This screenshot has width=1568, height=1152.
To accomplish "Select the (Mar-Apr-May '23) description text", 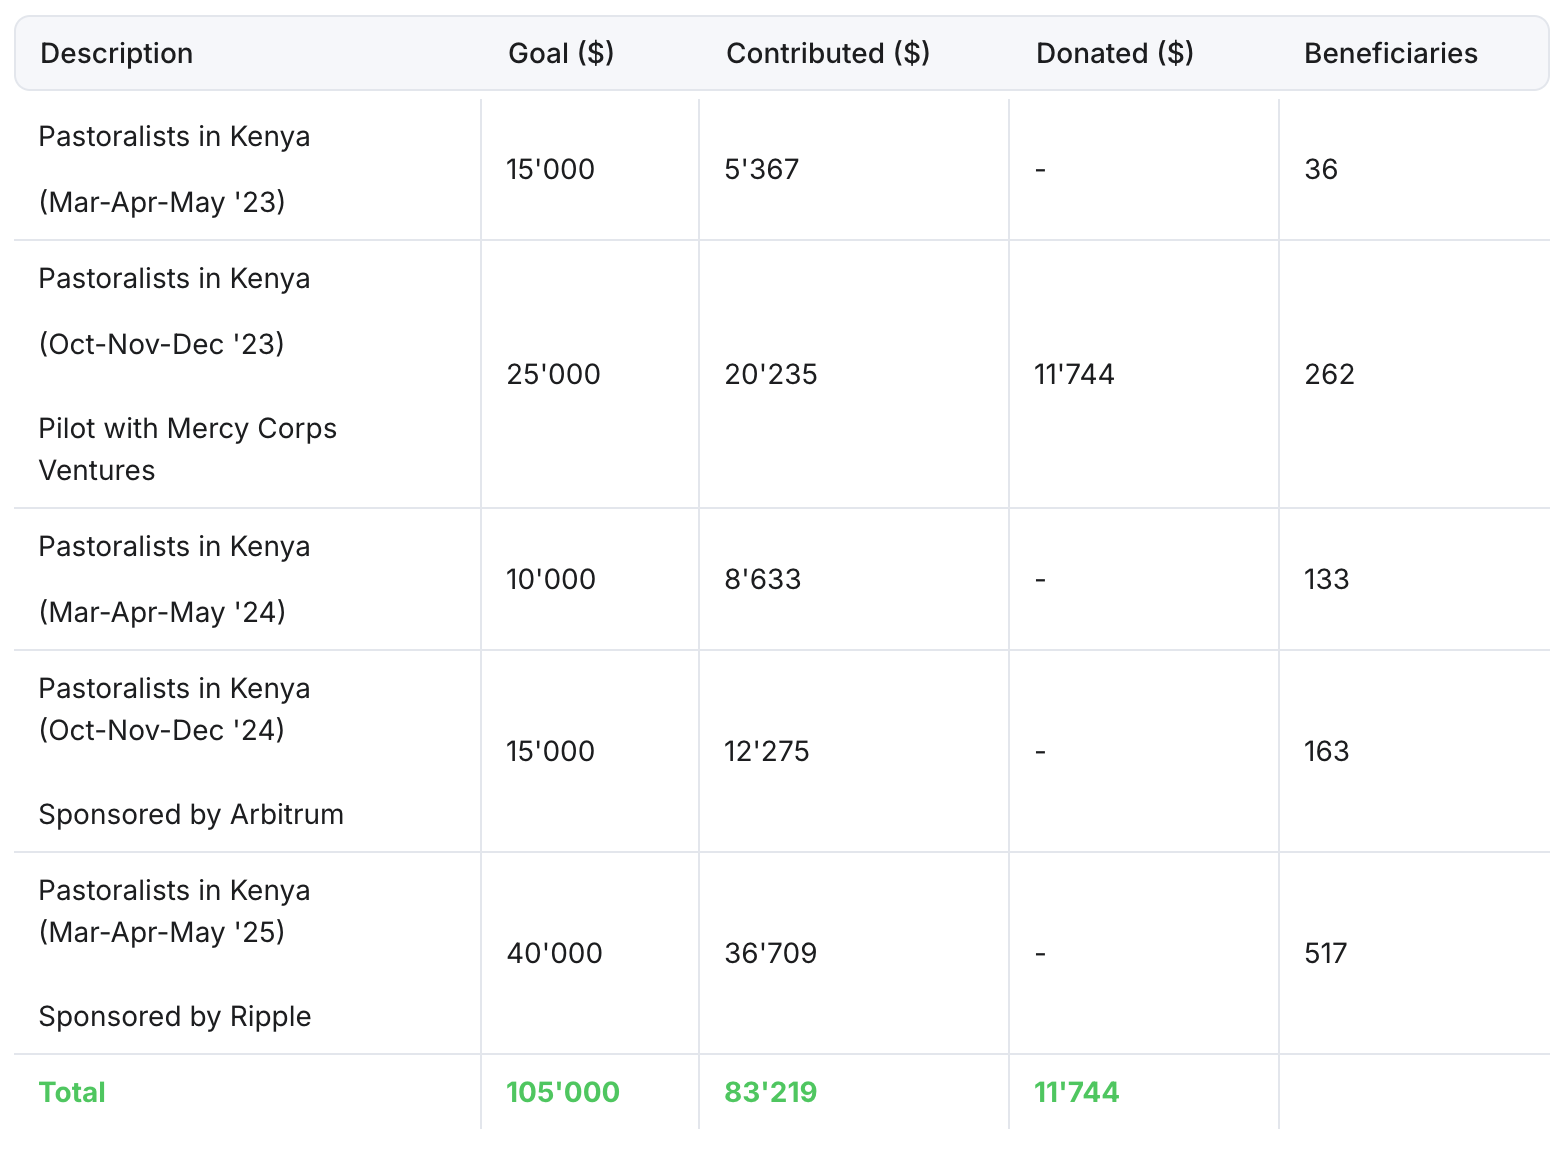I will tap(162, 202).
